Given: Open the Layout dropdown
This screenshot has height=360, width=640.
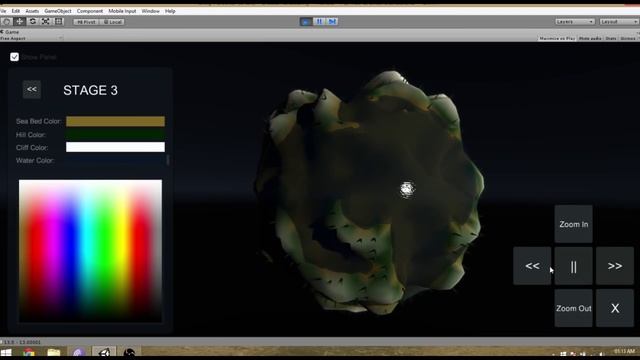Looking at the screenshot, I should coord(619,22).
